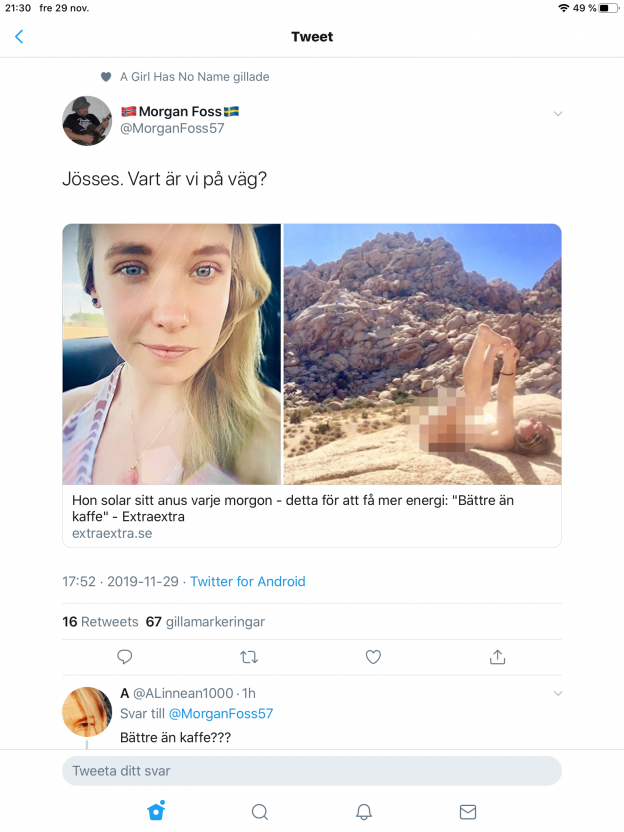Like the tweet using the heart icon
The width and height of the screenshot is (624, 832).
373,657
